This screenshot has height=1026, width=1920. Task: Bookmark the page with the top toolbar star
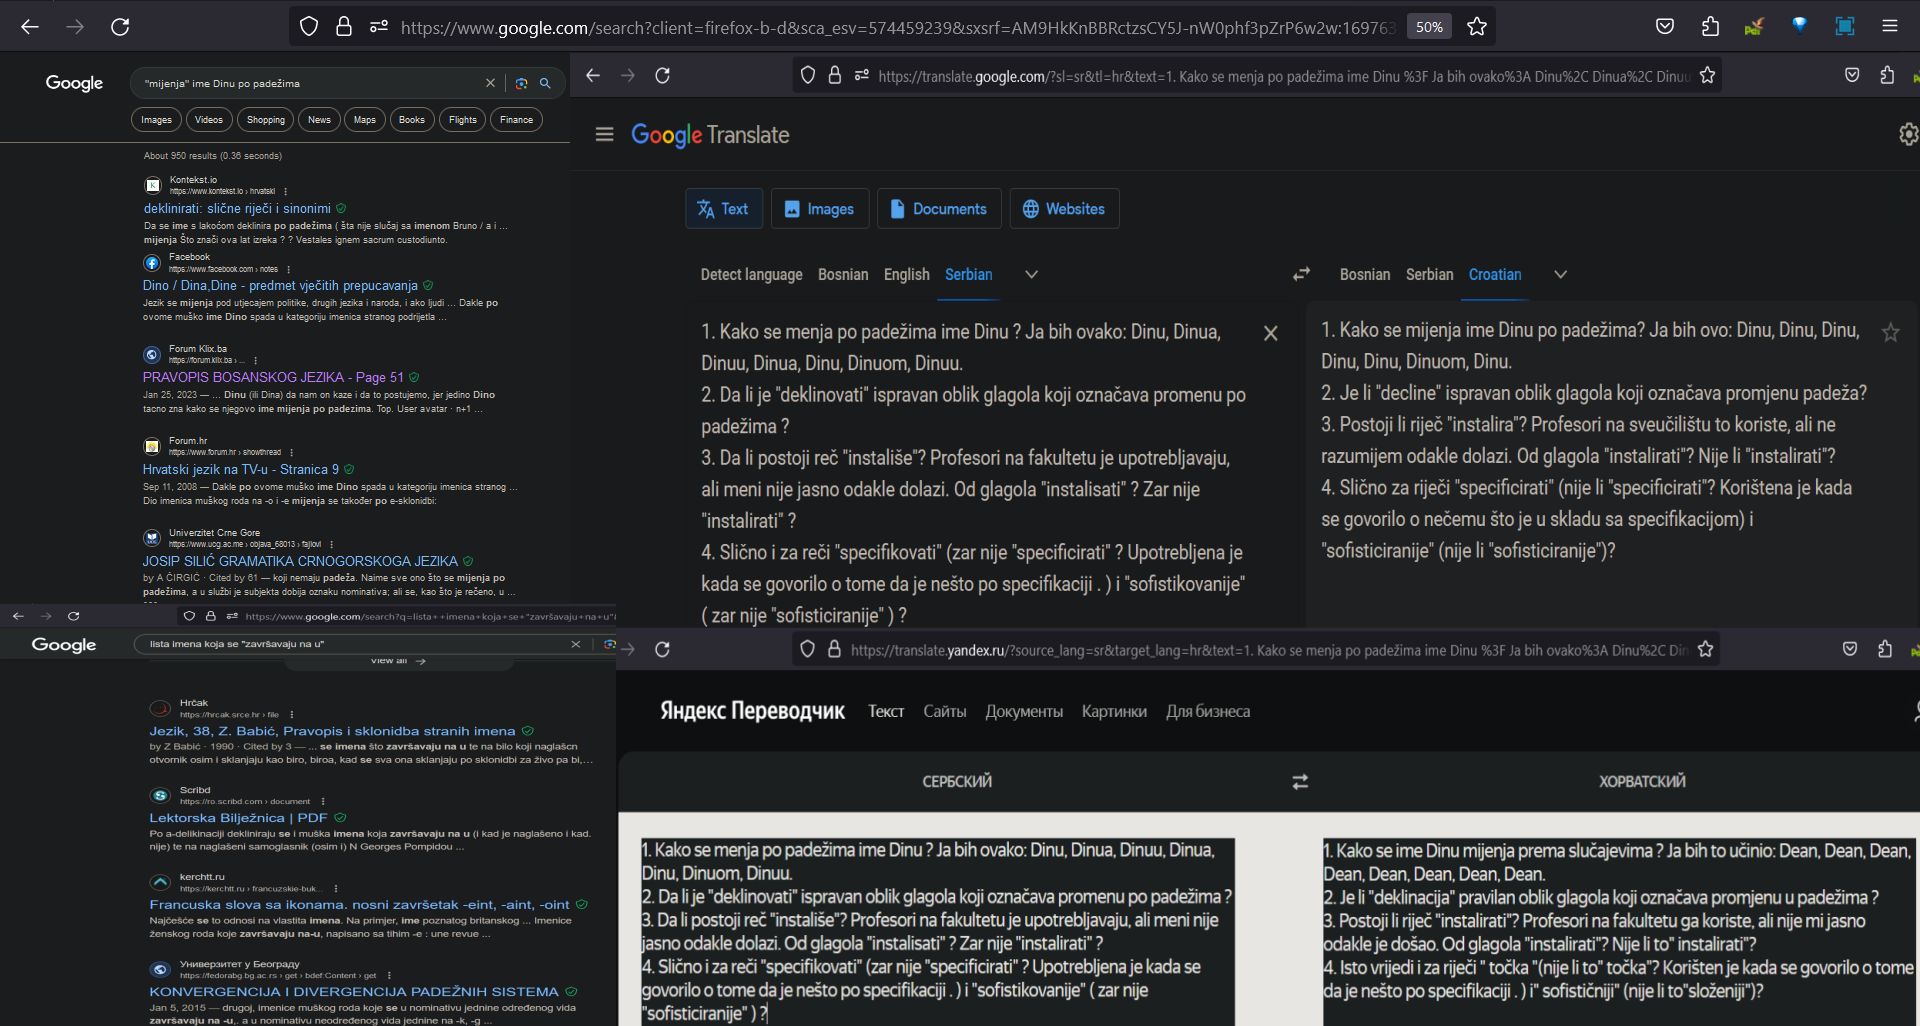click(1477, 27)
